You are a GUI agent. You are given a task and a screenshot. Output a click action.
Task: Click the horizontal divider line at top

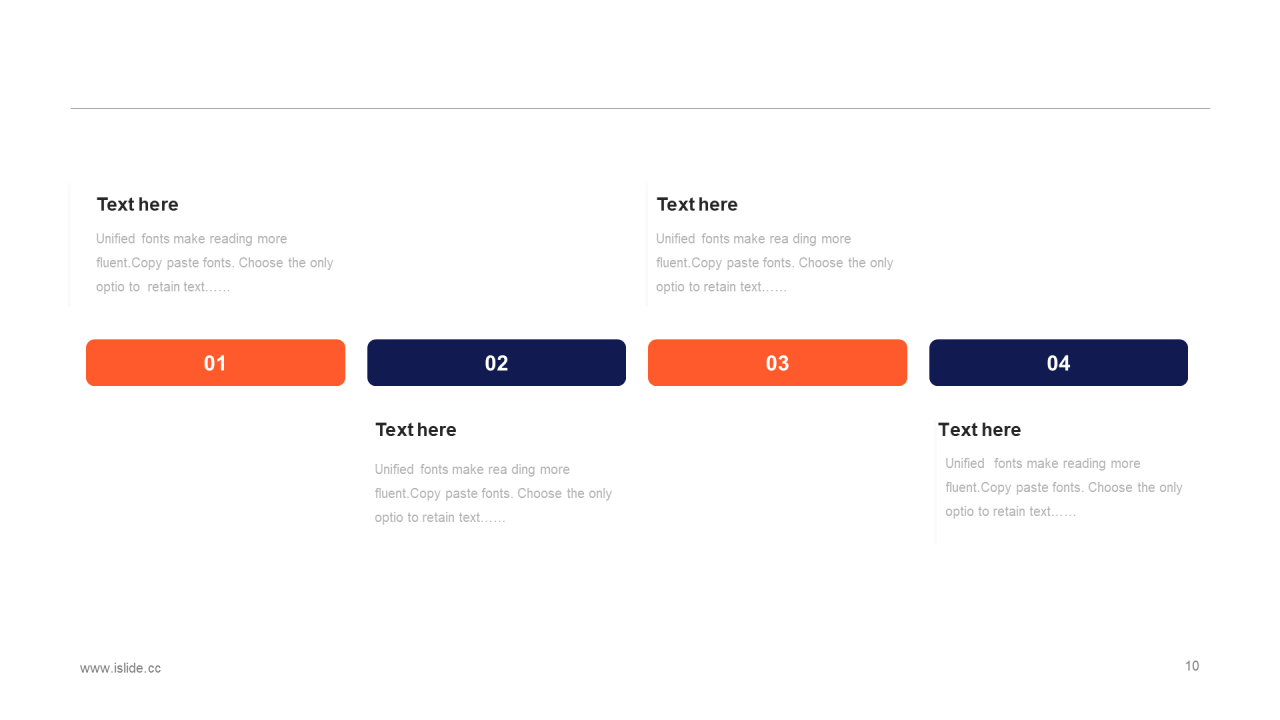click(x=640, y=108)
